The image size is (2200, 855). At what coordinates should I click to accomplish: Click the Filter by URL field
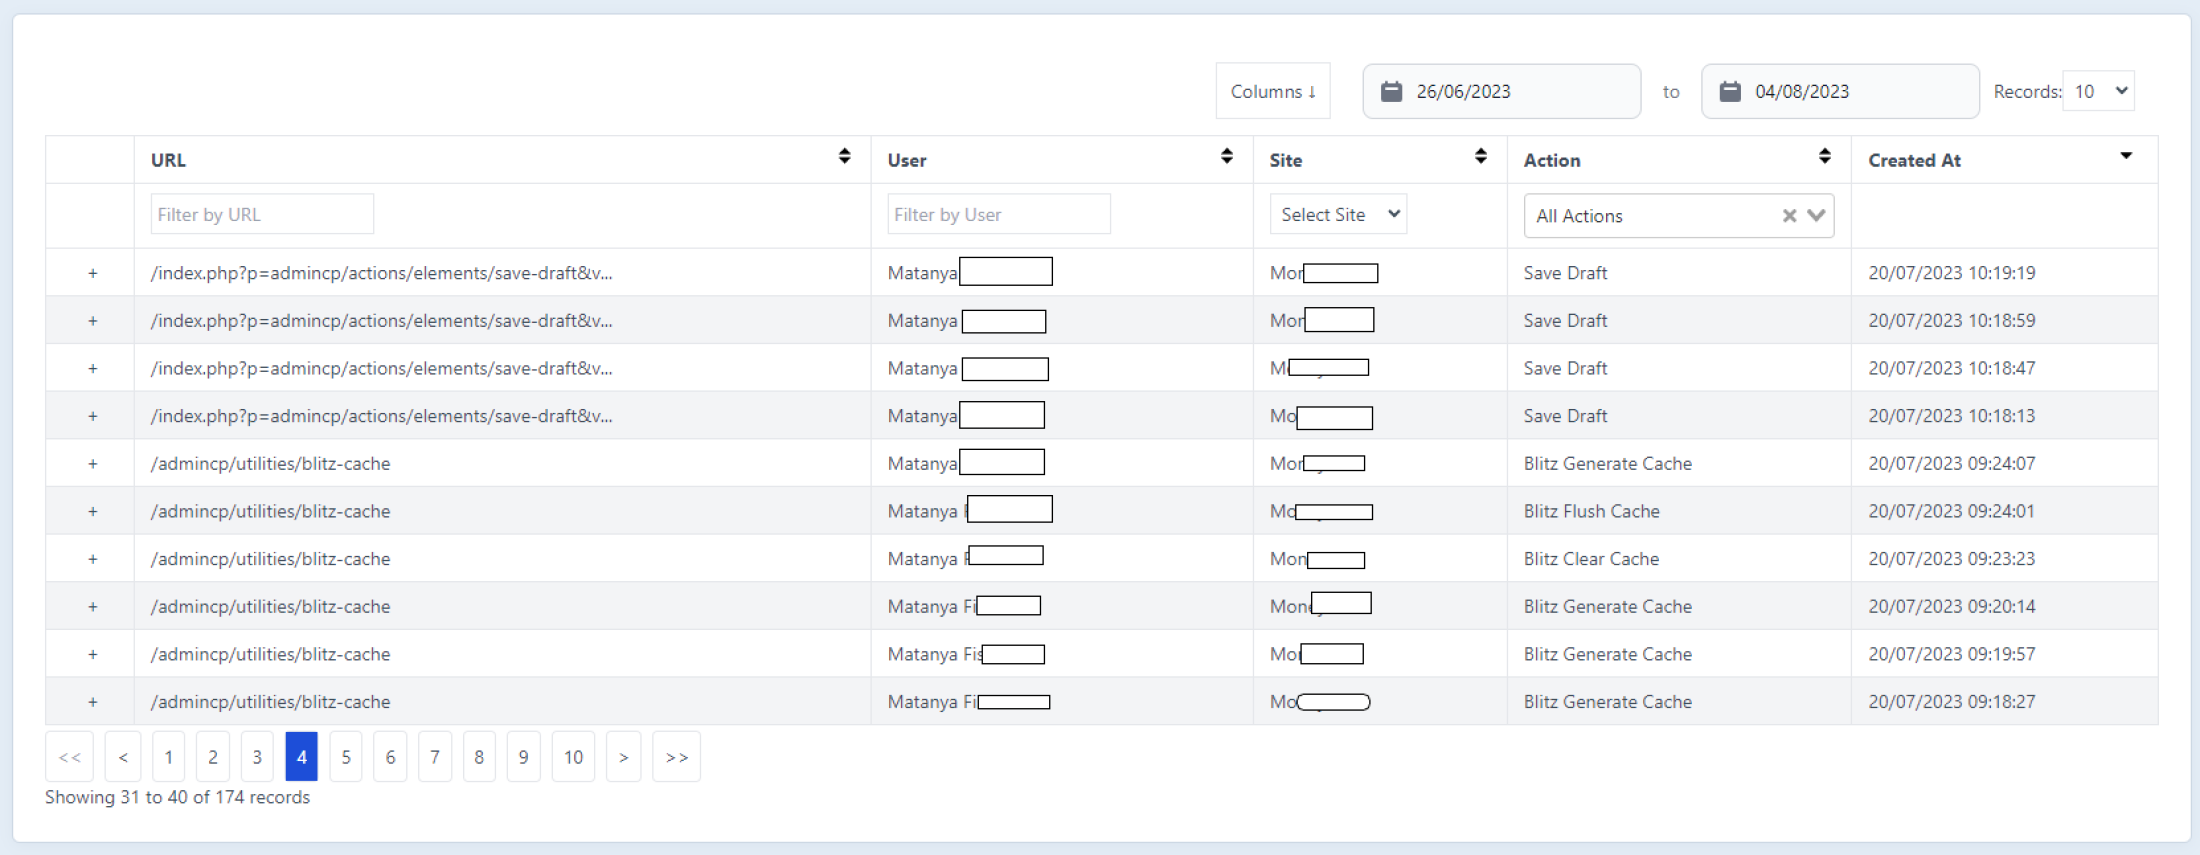(262, 214)
